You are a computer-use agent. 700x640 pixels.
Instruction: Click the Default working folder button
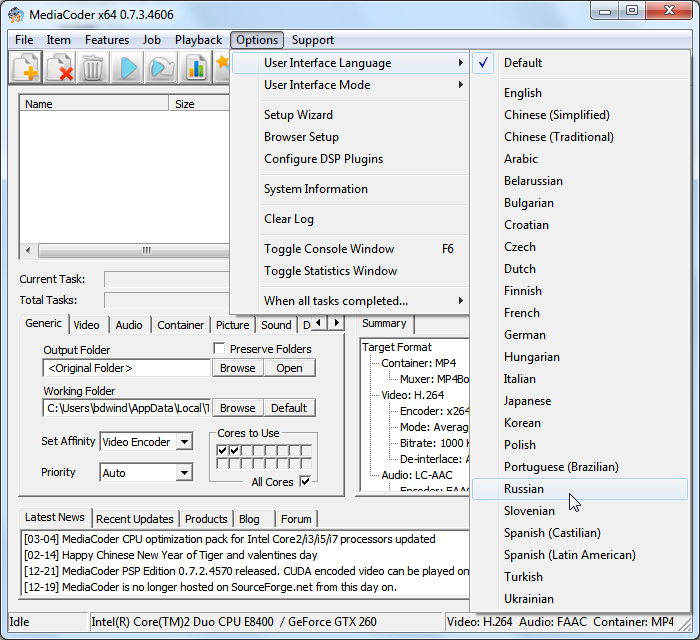(x=289, y=408)
